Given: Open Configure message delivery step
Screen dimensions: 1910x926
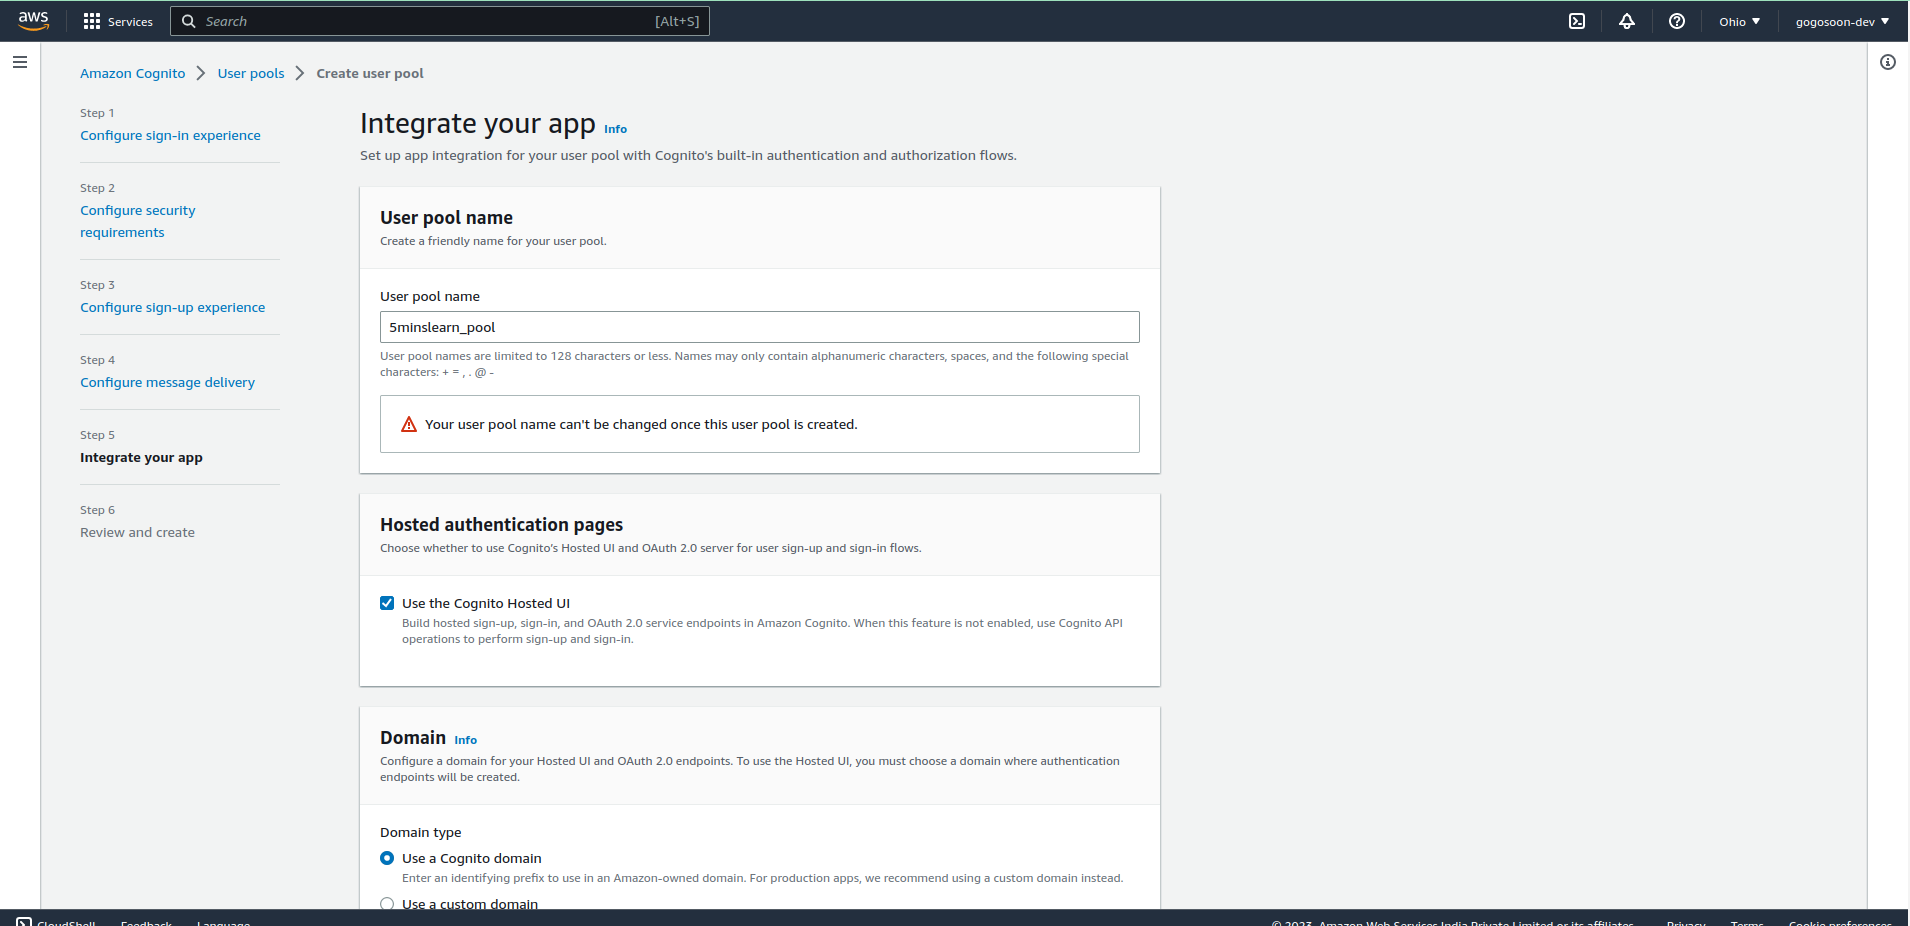Looking at the screenshot, I should [x=167, y=382].
